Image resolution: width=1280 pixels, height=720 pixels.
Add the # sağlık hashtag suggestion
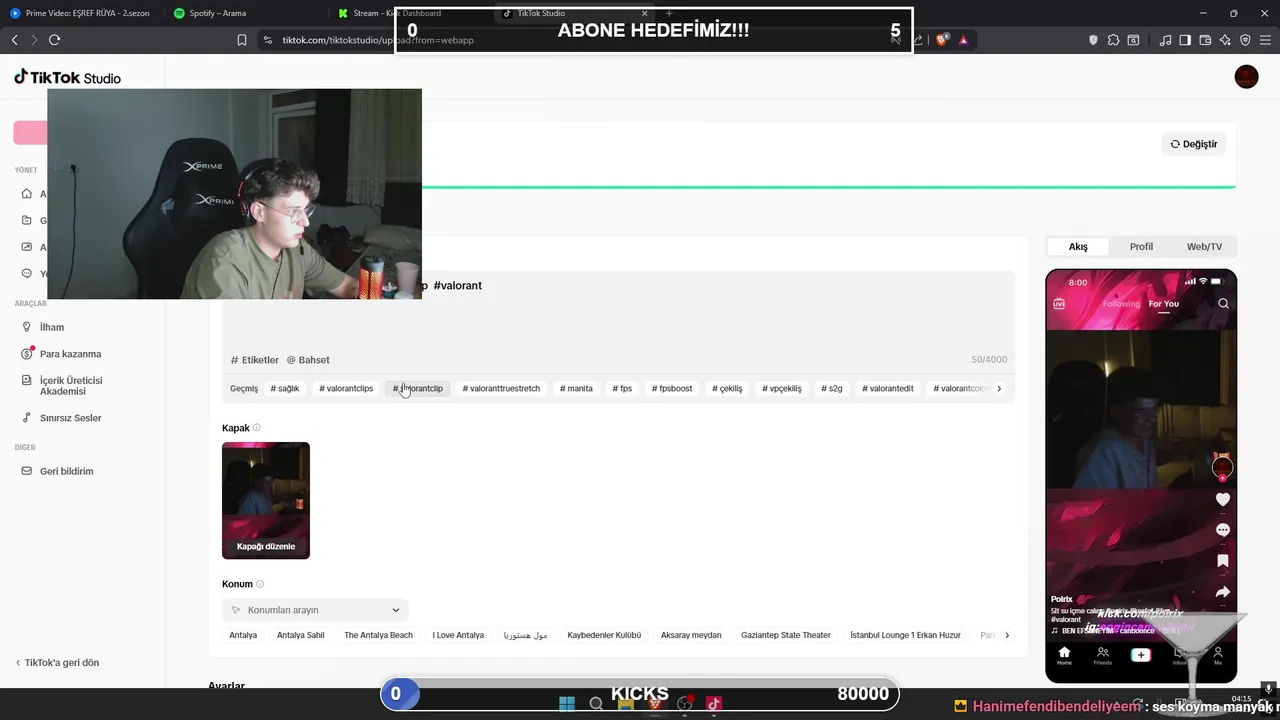pos(285,388)
